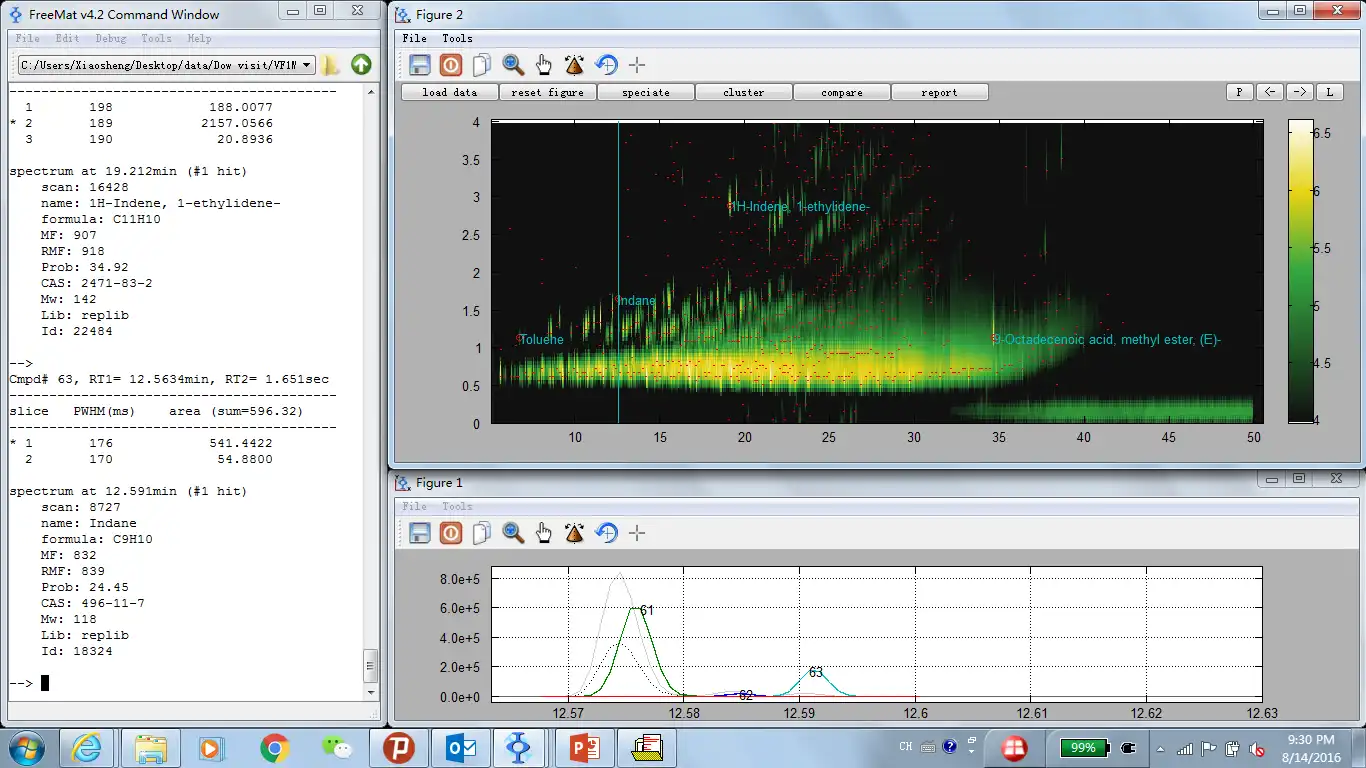Click the command prompt input line
The image size is (1366, 768).
click(185, 683)
